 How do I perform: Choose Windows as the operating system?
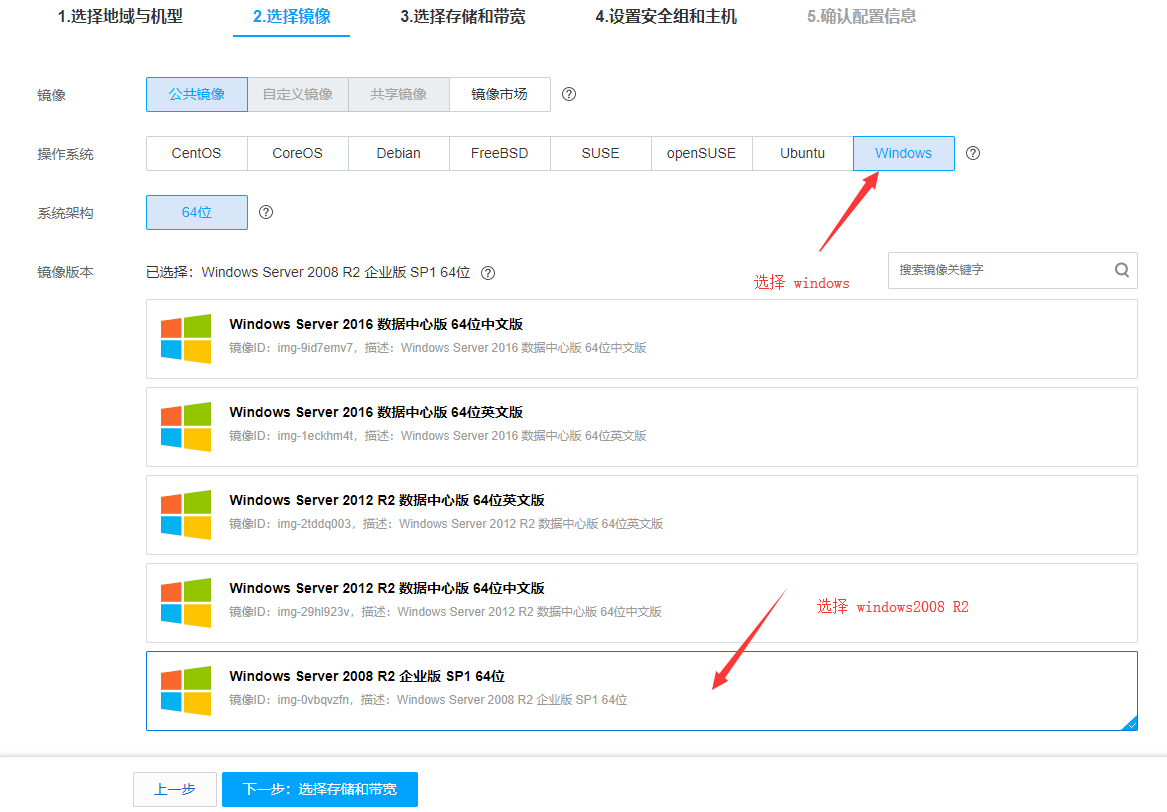tap(904, 153)
